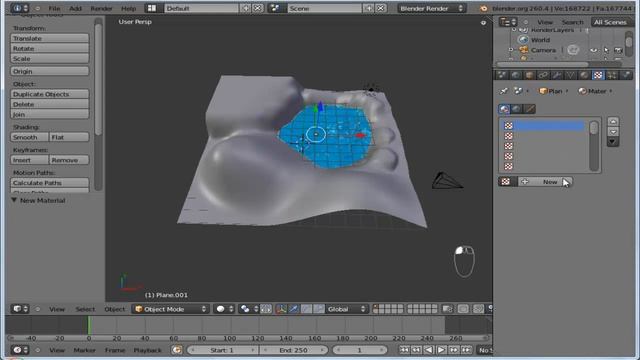Open the pivot point dropdown
The width and height of the screenshot is (640, 360).
coord(249,309)
